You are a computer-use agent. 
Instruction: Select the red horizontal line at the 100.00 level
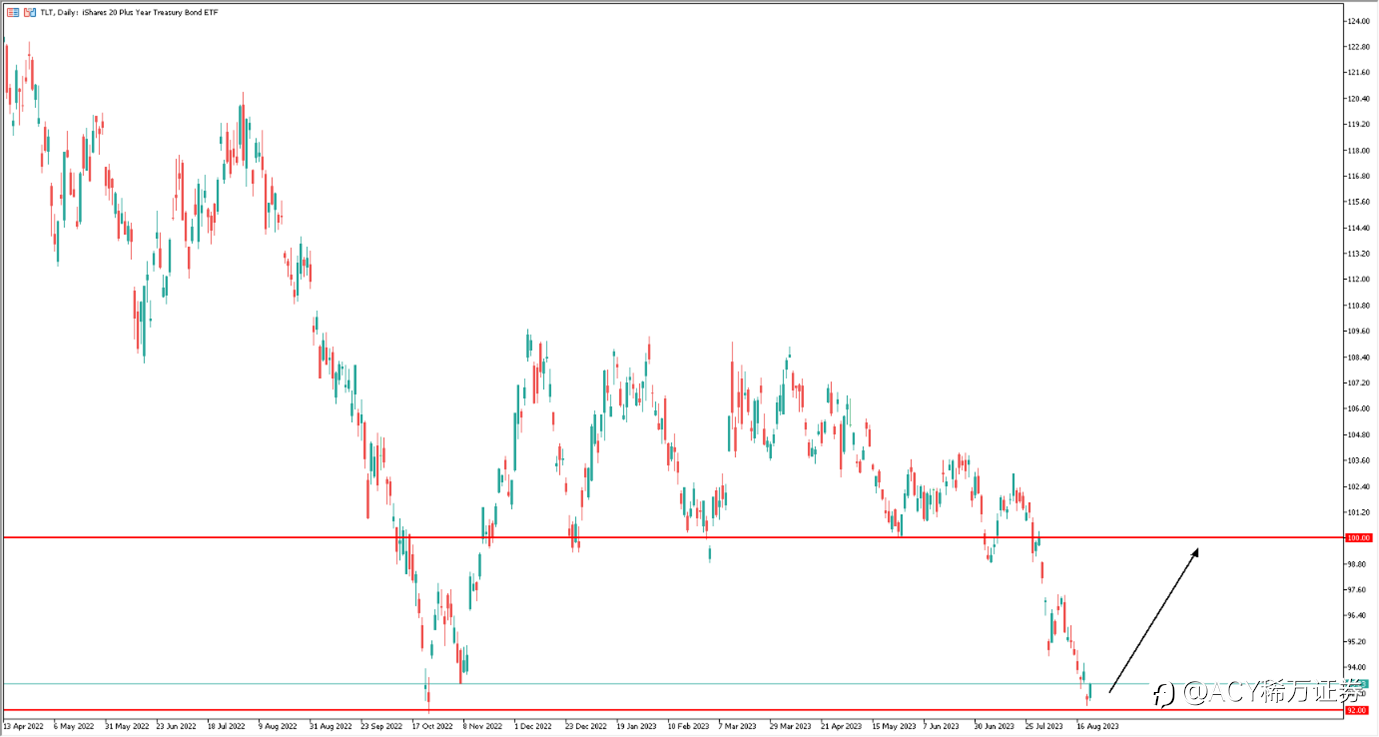click(x=672, y=537)
